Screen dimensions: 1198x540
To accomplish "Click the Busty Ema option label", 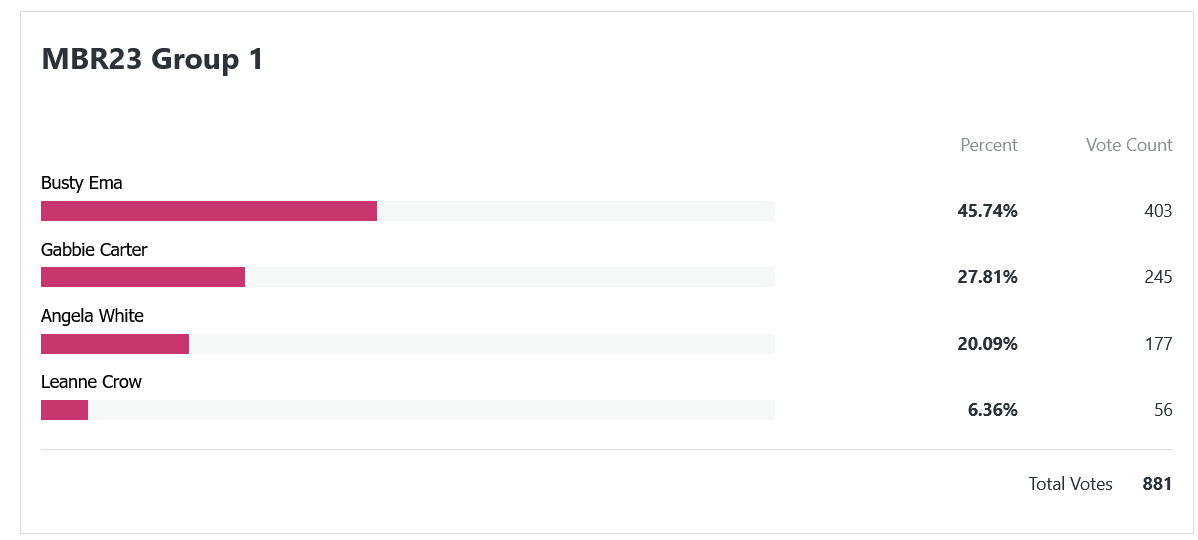I will click(x=82, y=183).
